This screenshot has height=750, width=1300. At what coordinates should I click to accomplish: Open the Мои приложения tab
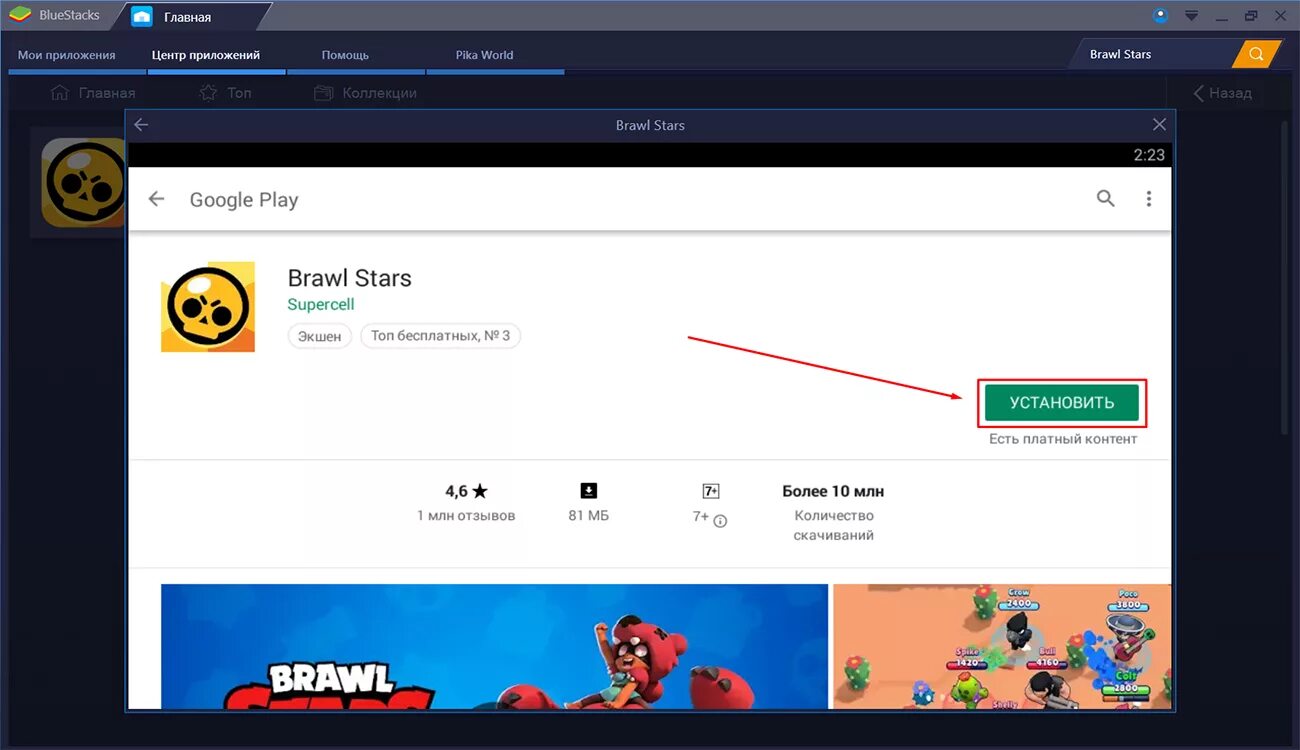[67, 55]
